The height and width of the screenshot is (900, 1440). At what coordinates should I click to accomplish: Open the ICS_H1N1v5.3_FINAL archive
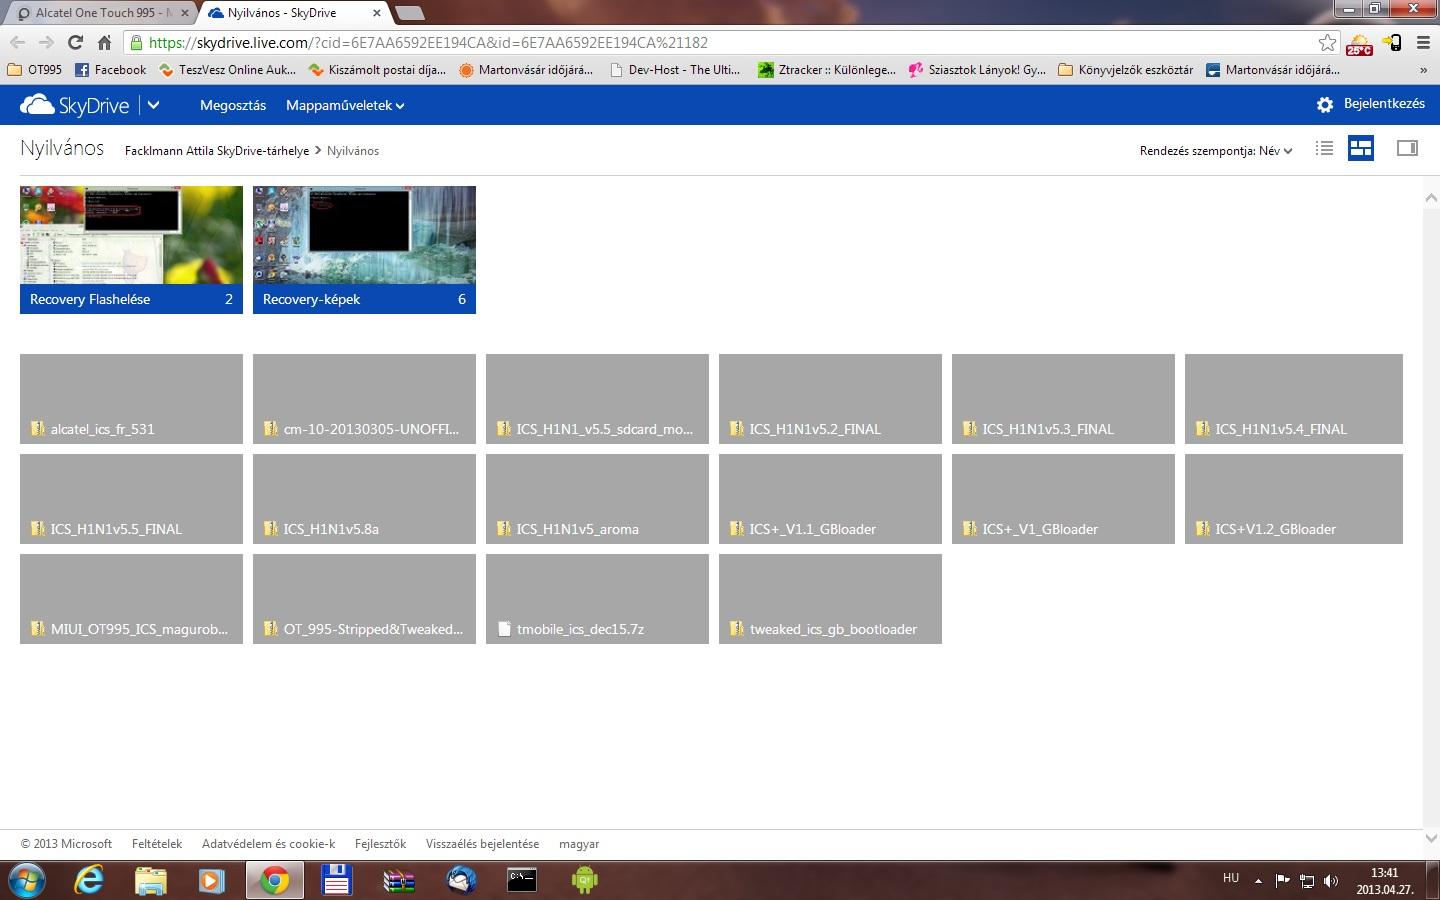tap(1063, 399)
